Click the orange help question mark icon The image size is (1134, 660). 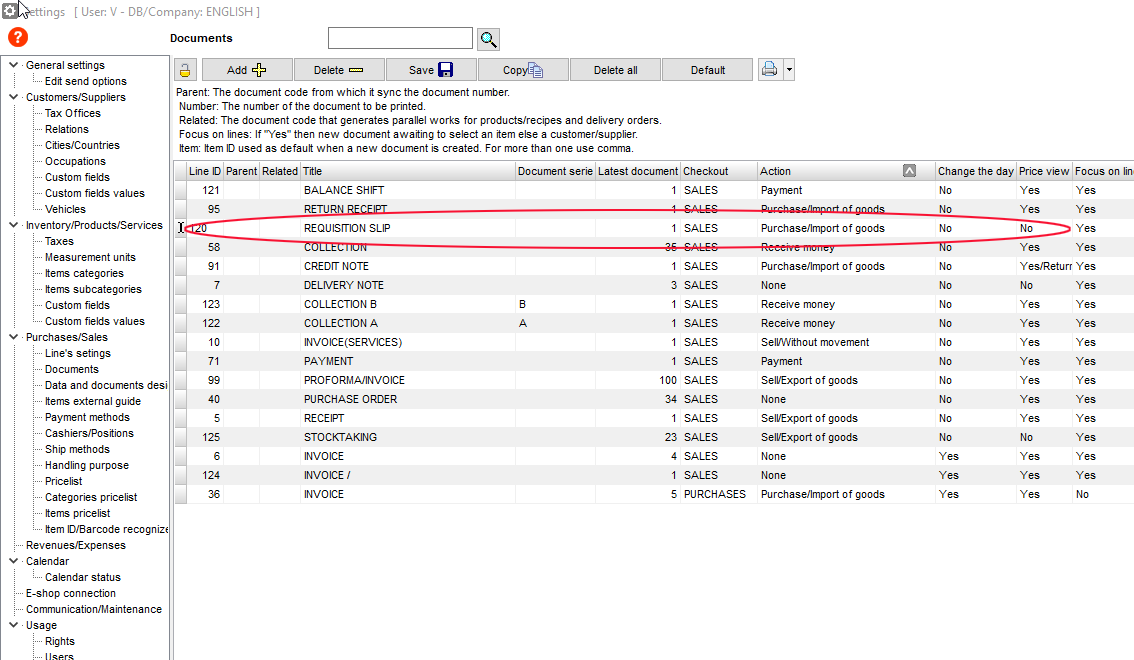tap(18, 38)
